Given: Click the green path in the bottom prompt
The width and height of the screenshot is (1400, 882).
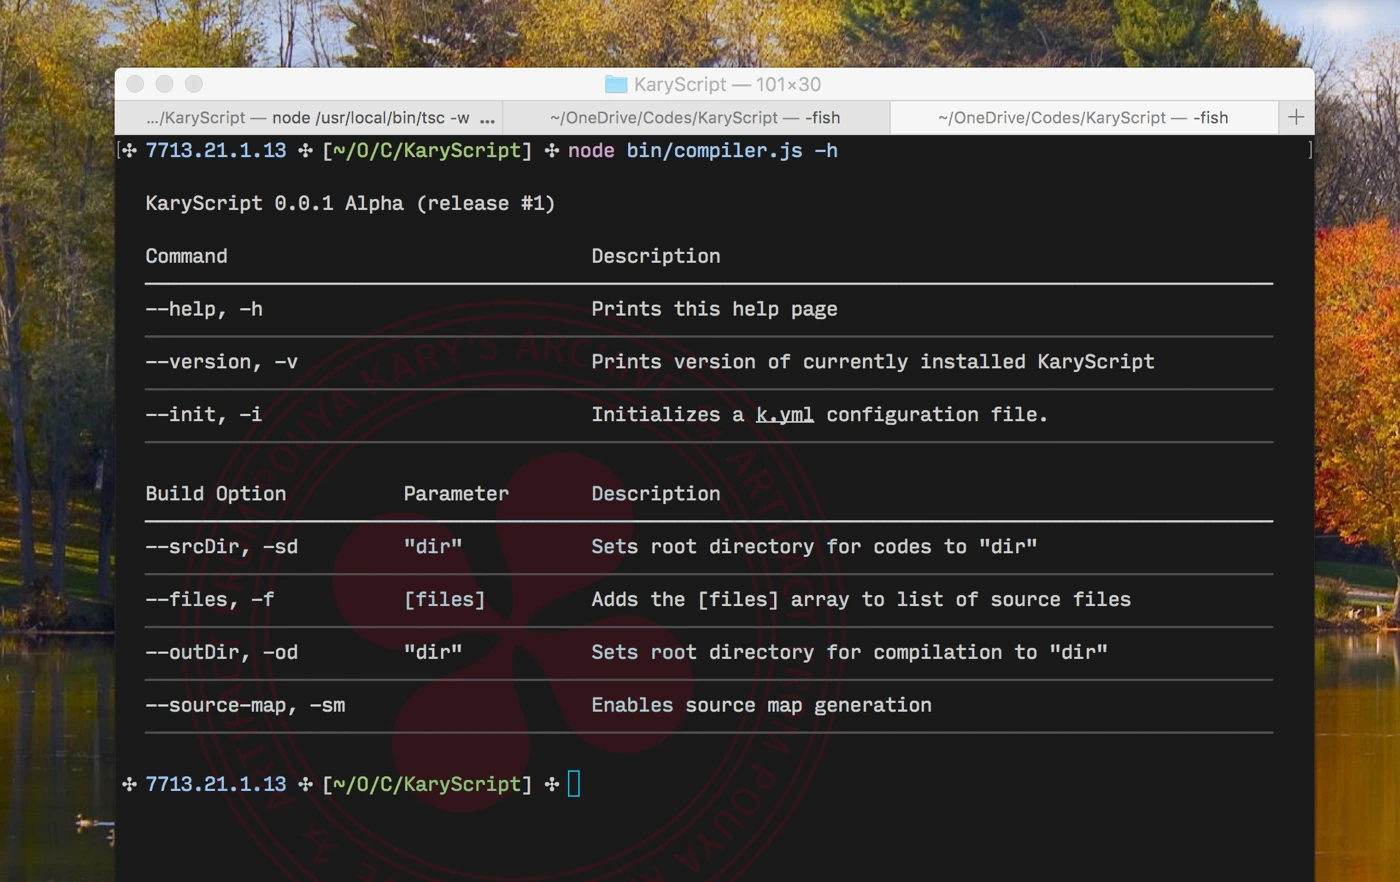Looking at the screenshot, I should [427, 785].
